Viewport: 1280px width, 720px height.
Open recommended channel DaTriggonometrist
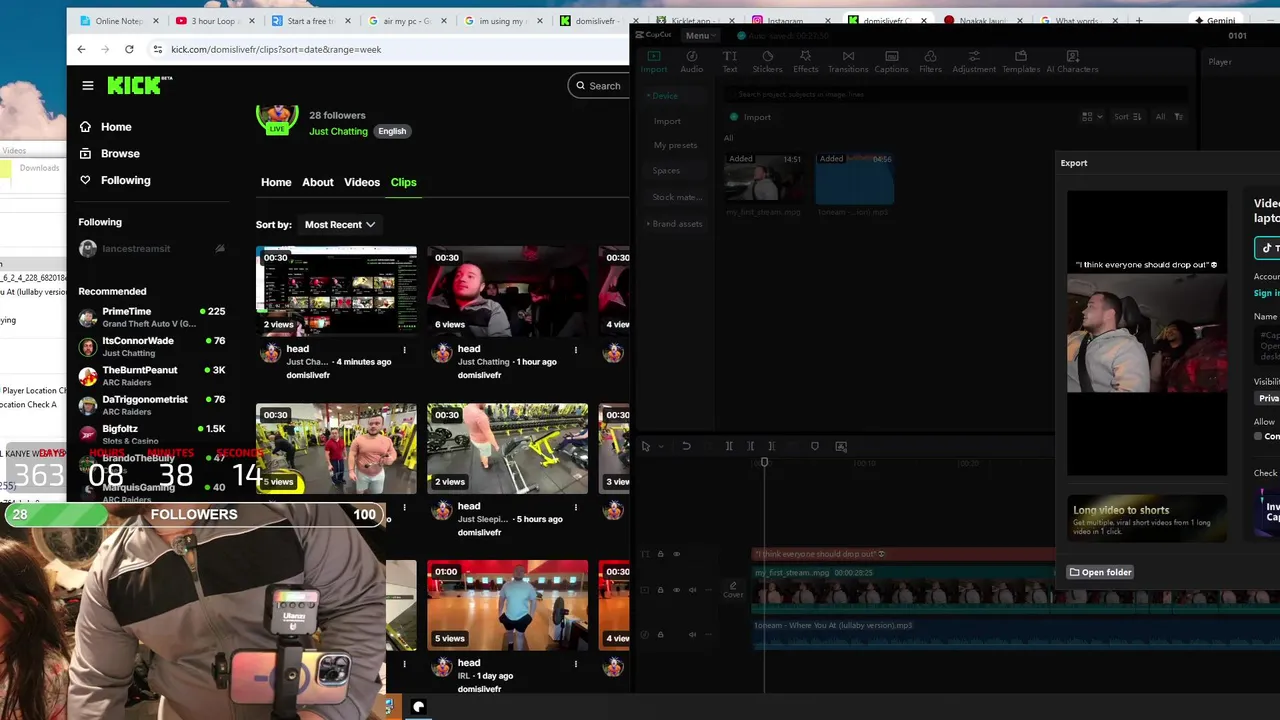[x=152, y=405]
